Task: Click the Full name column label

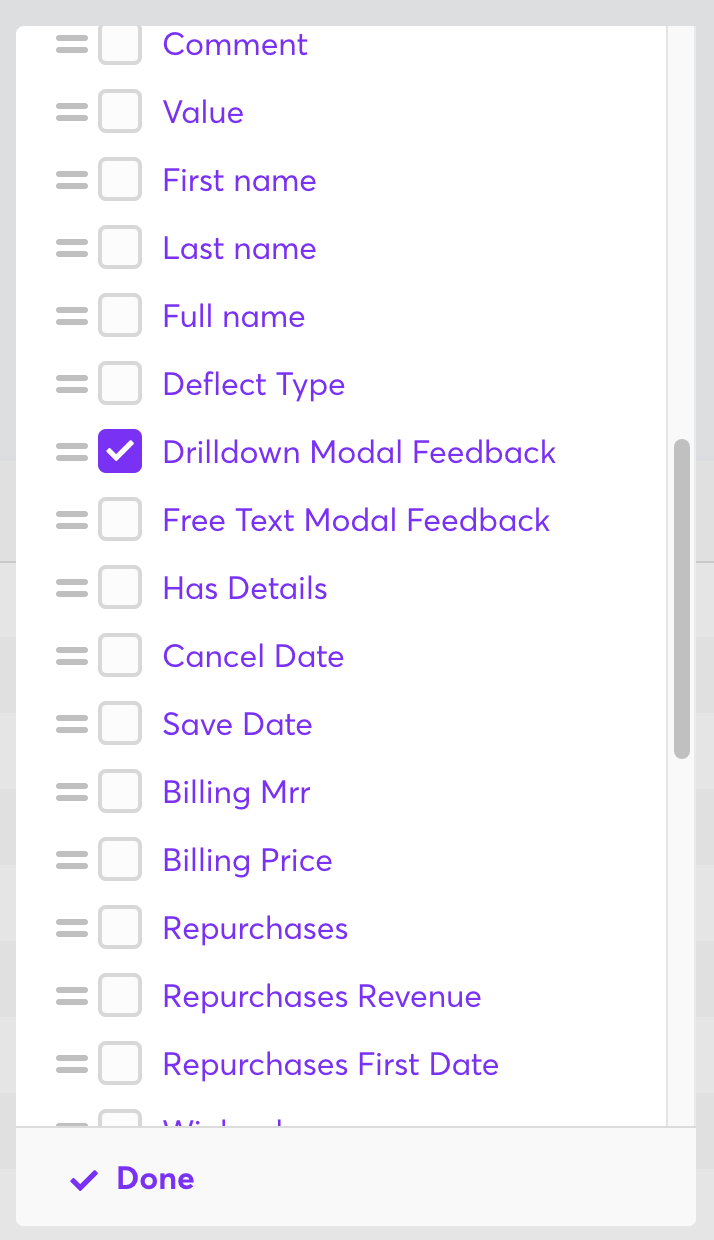Action: tap(234, 317)
